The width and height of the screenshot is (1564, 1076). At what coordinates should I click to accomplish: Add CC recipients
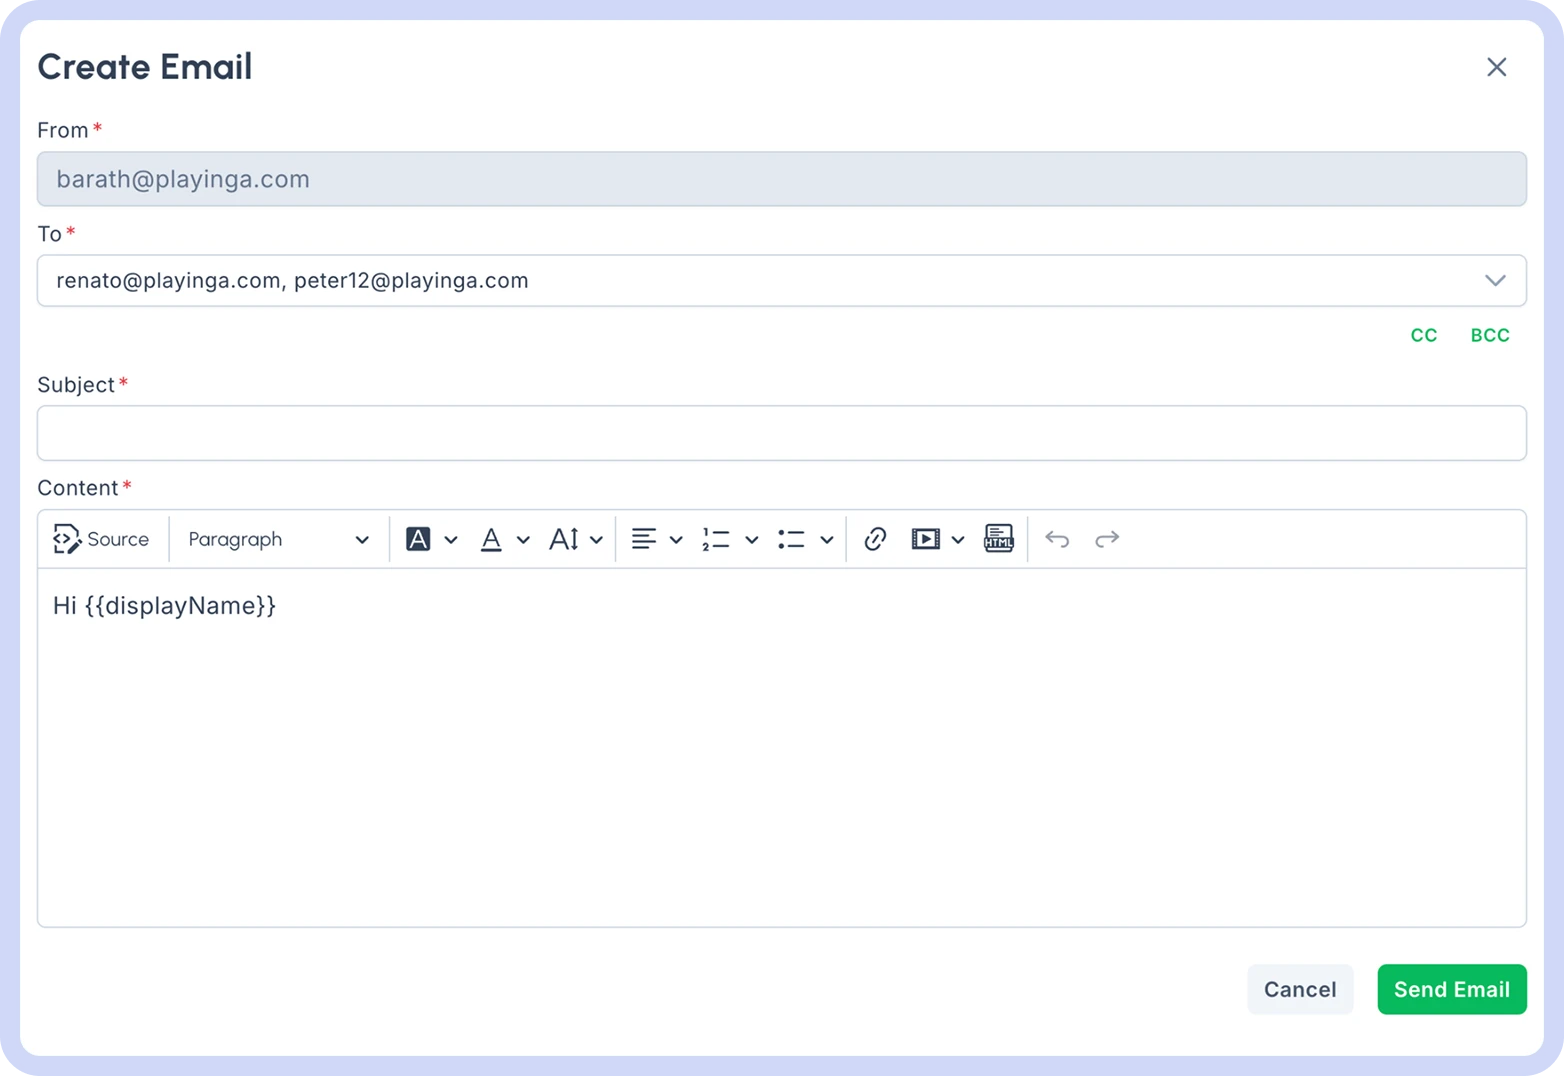tap(1424, 336)
